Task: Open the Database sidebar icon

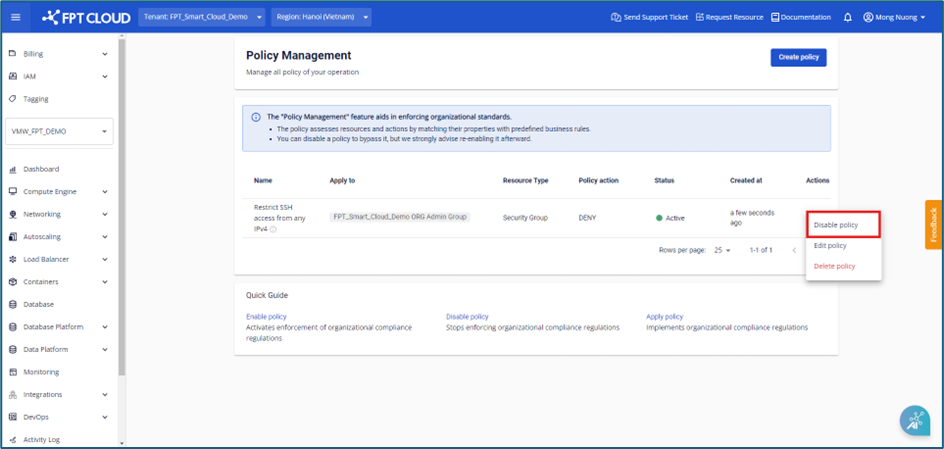Action: pyautogui.click(x=13, y=304)
